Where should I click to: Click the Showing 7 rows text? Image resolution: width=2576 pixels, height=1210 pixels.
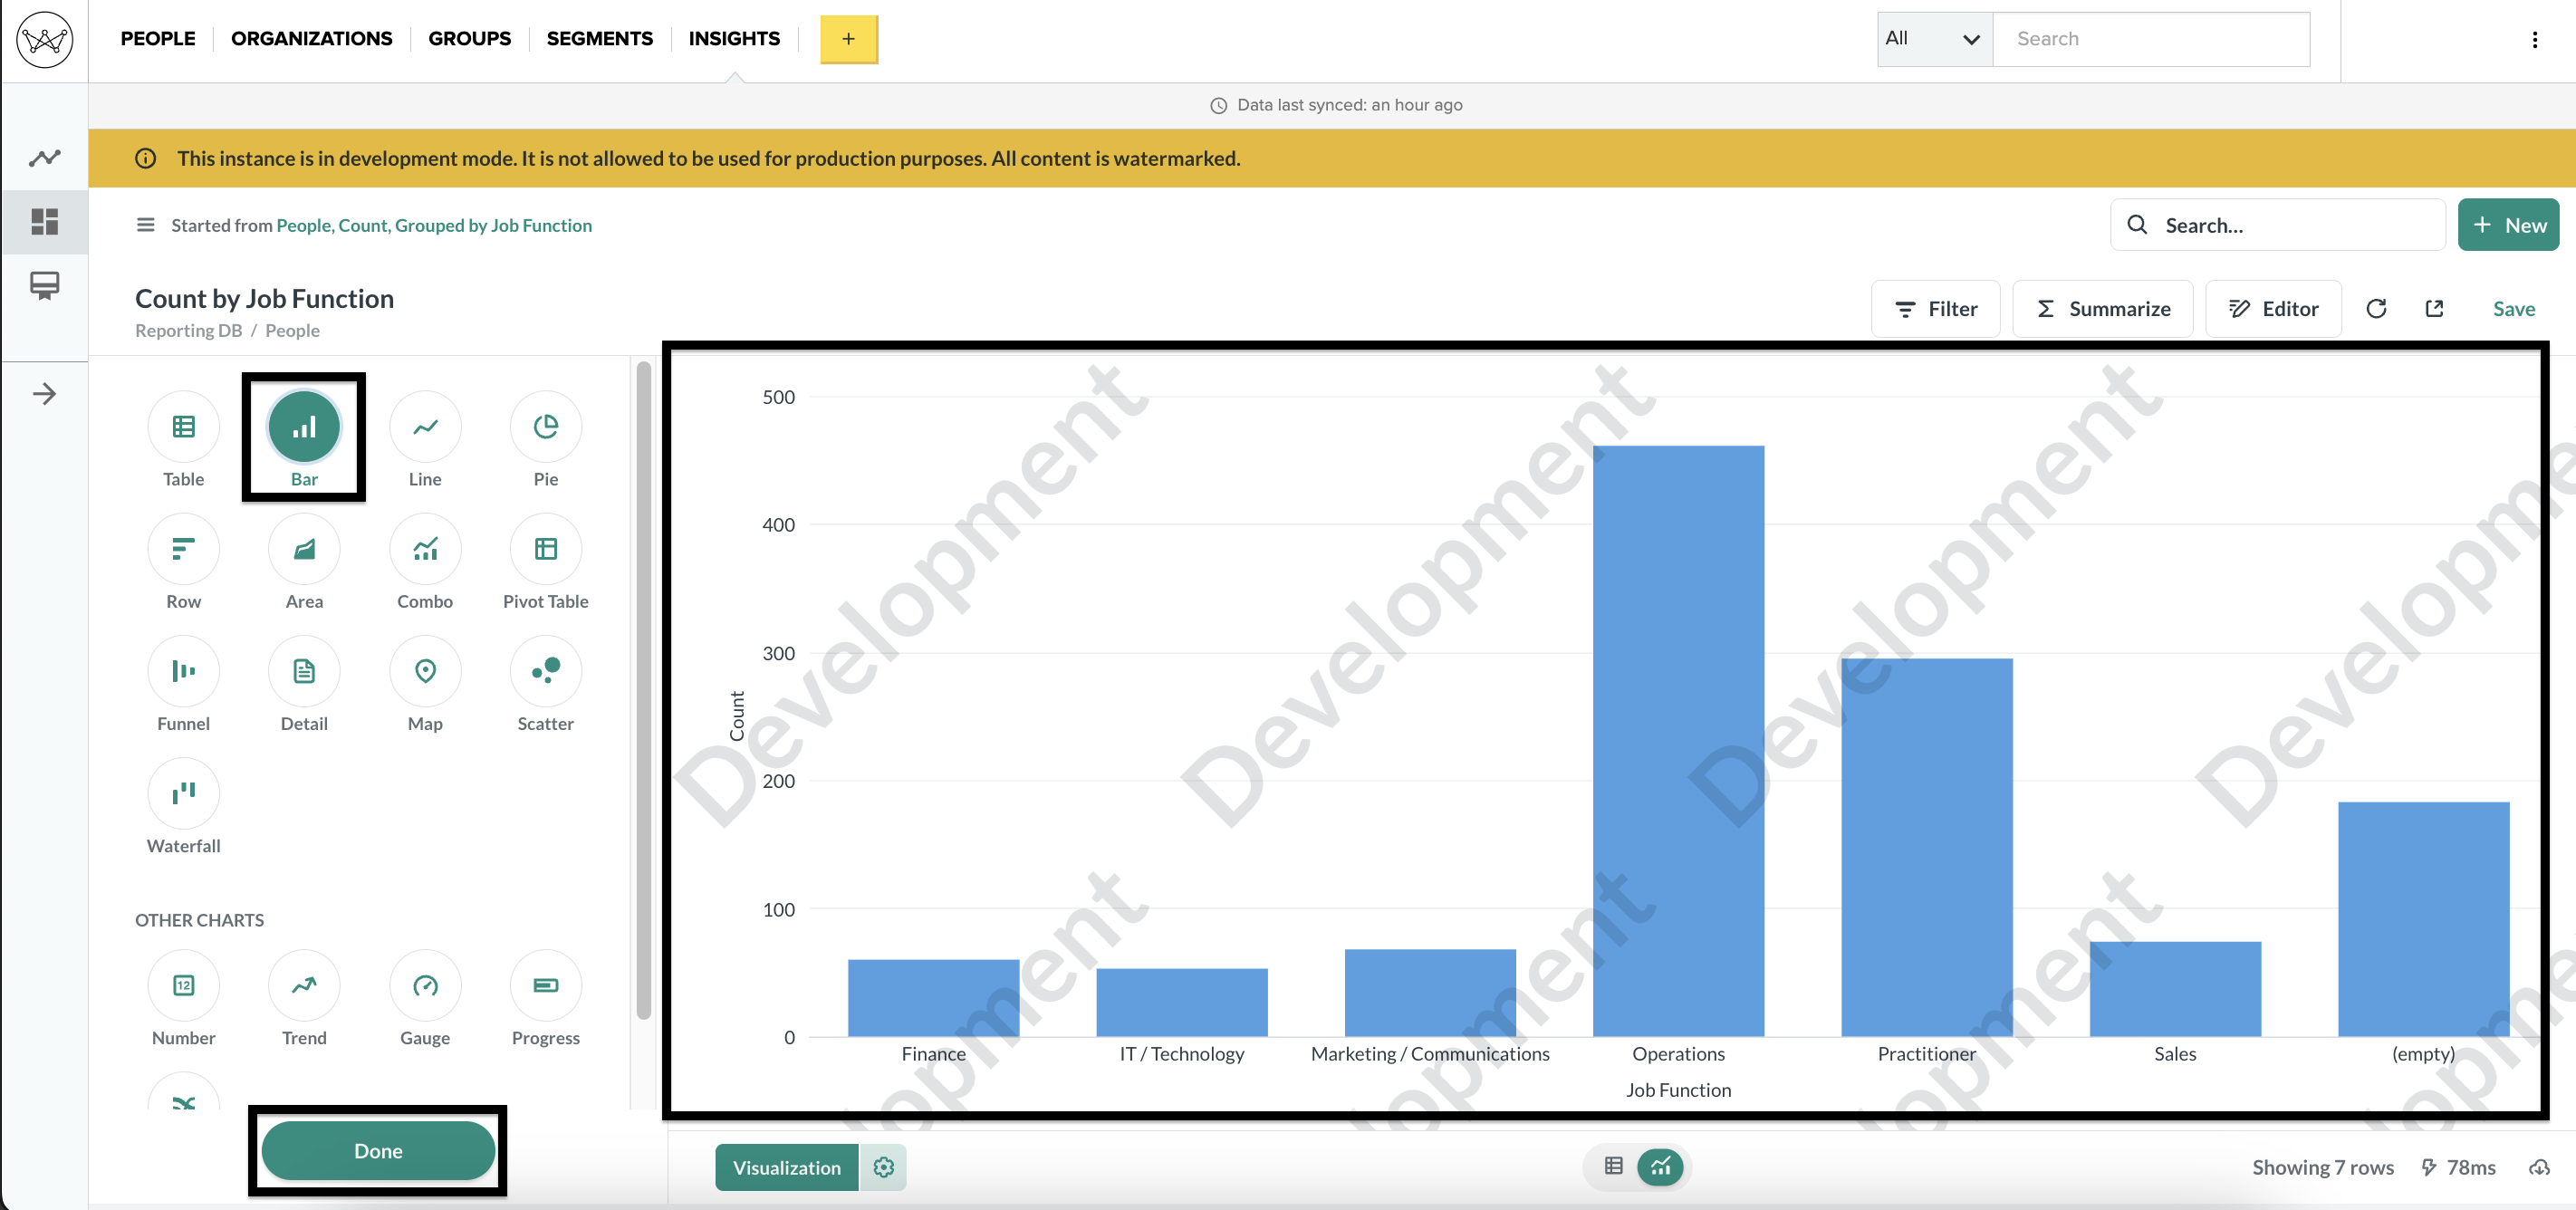tap(2322, 1167)
